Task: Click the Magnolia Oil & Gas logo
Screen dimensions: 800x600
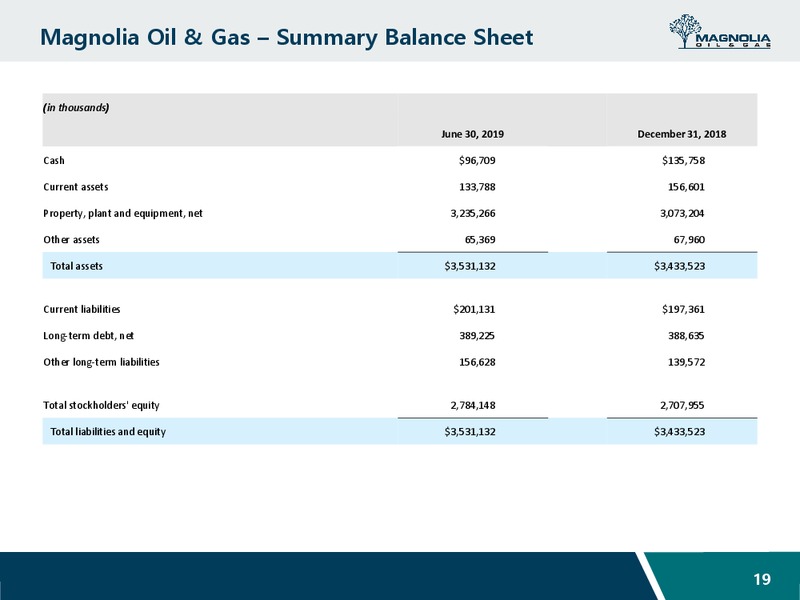Action: 720,32
